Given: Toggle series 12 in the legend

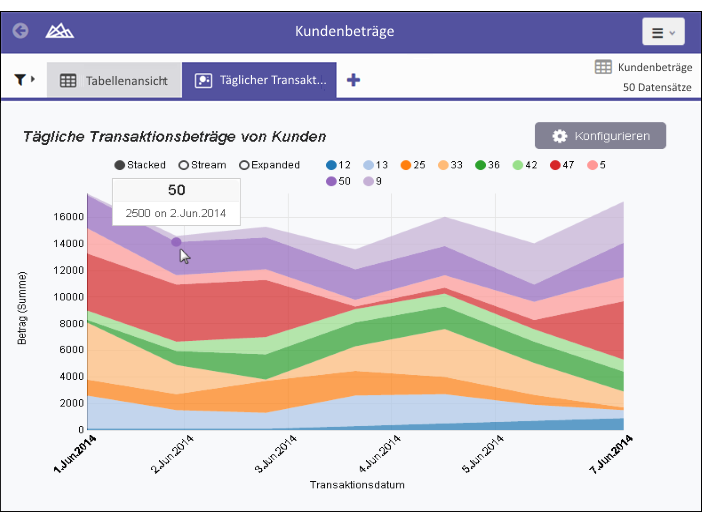Looking at the screenshot, I should click(x=332, y=165).
